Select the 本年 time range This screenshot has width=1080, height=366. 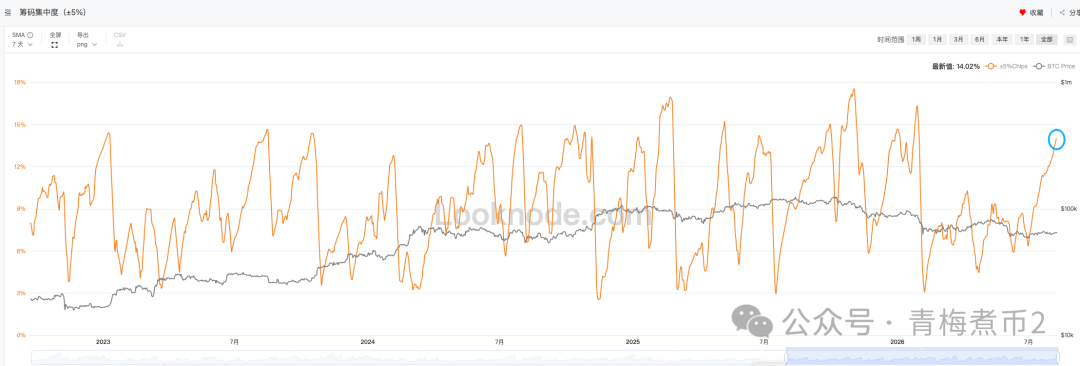click(x=1002, y=39)
